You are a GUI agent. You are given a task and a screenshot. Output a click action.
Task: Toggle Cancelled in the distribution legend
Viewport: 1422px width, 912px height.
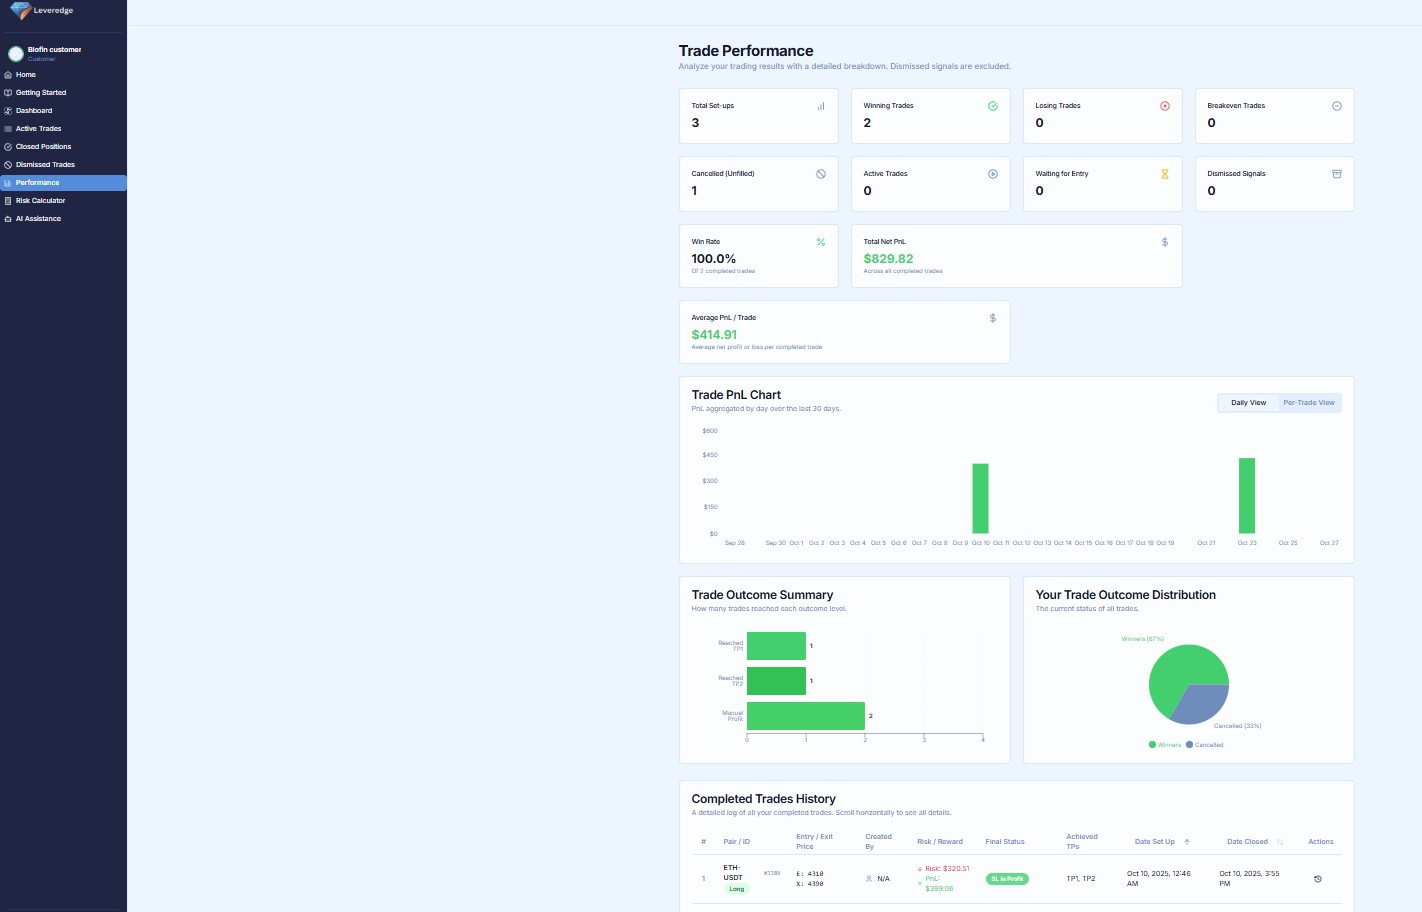click(1208, 745)
